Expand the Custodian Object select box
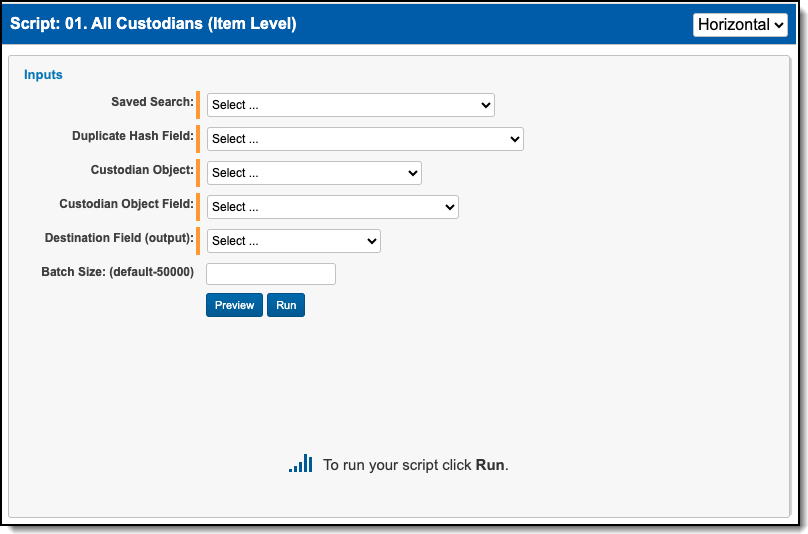The image size is (808, 534). coord(314,173)
